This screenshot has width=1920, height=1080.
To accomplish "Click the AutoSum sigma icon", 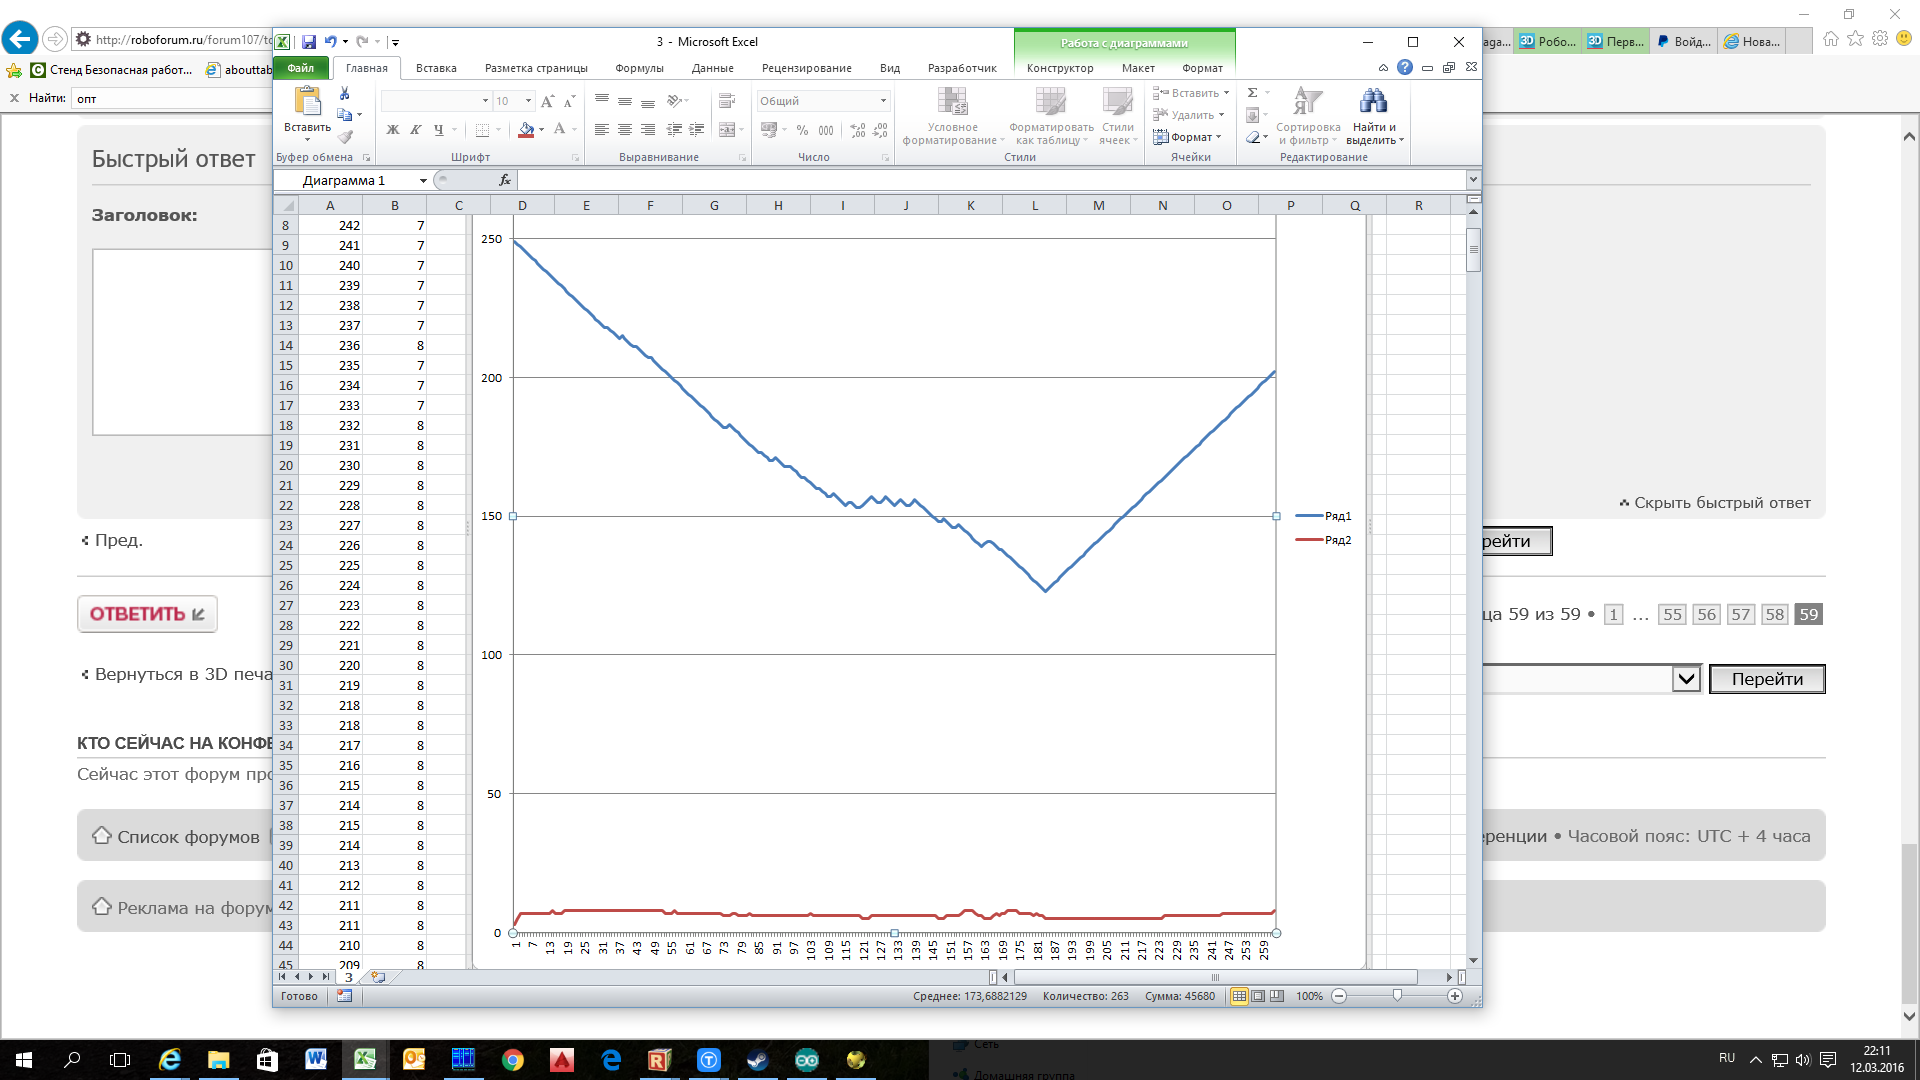I will point(1252,93).
